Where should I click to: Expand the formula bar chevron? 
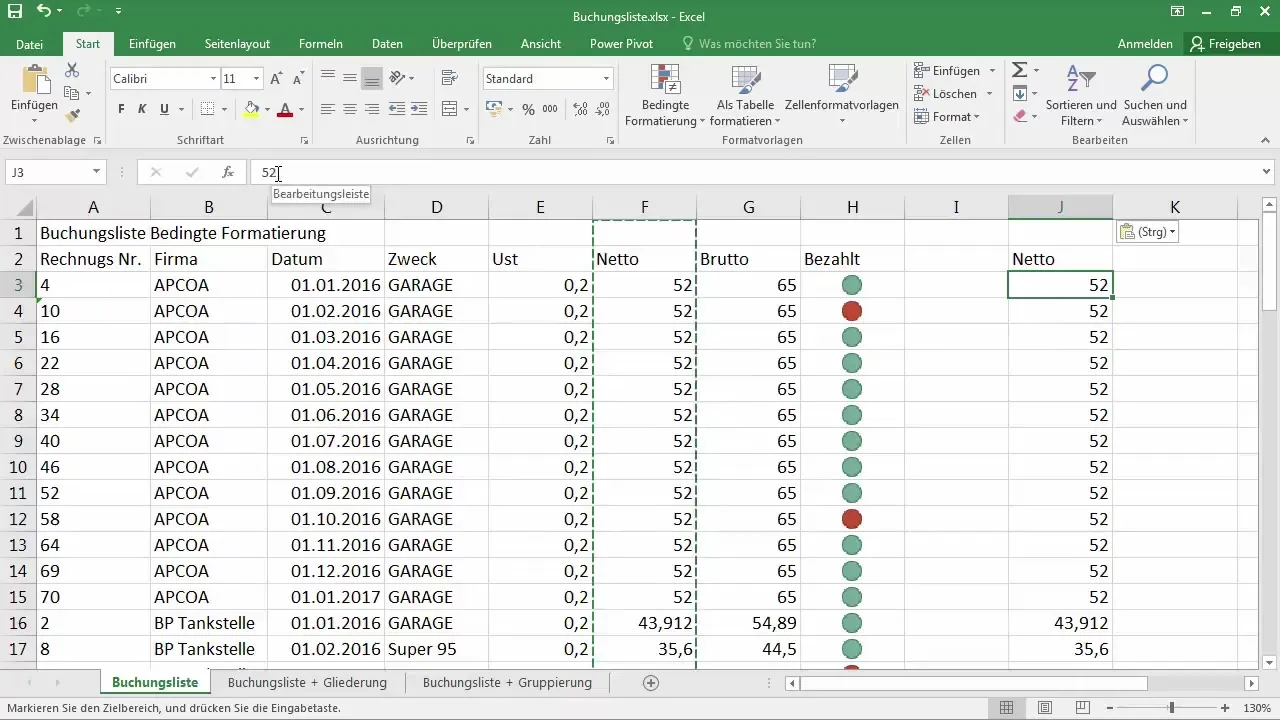pyautogui.click(x=1267, y=172)
